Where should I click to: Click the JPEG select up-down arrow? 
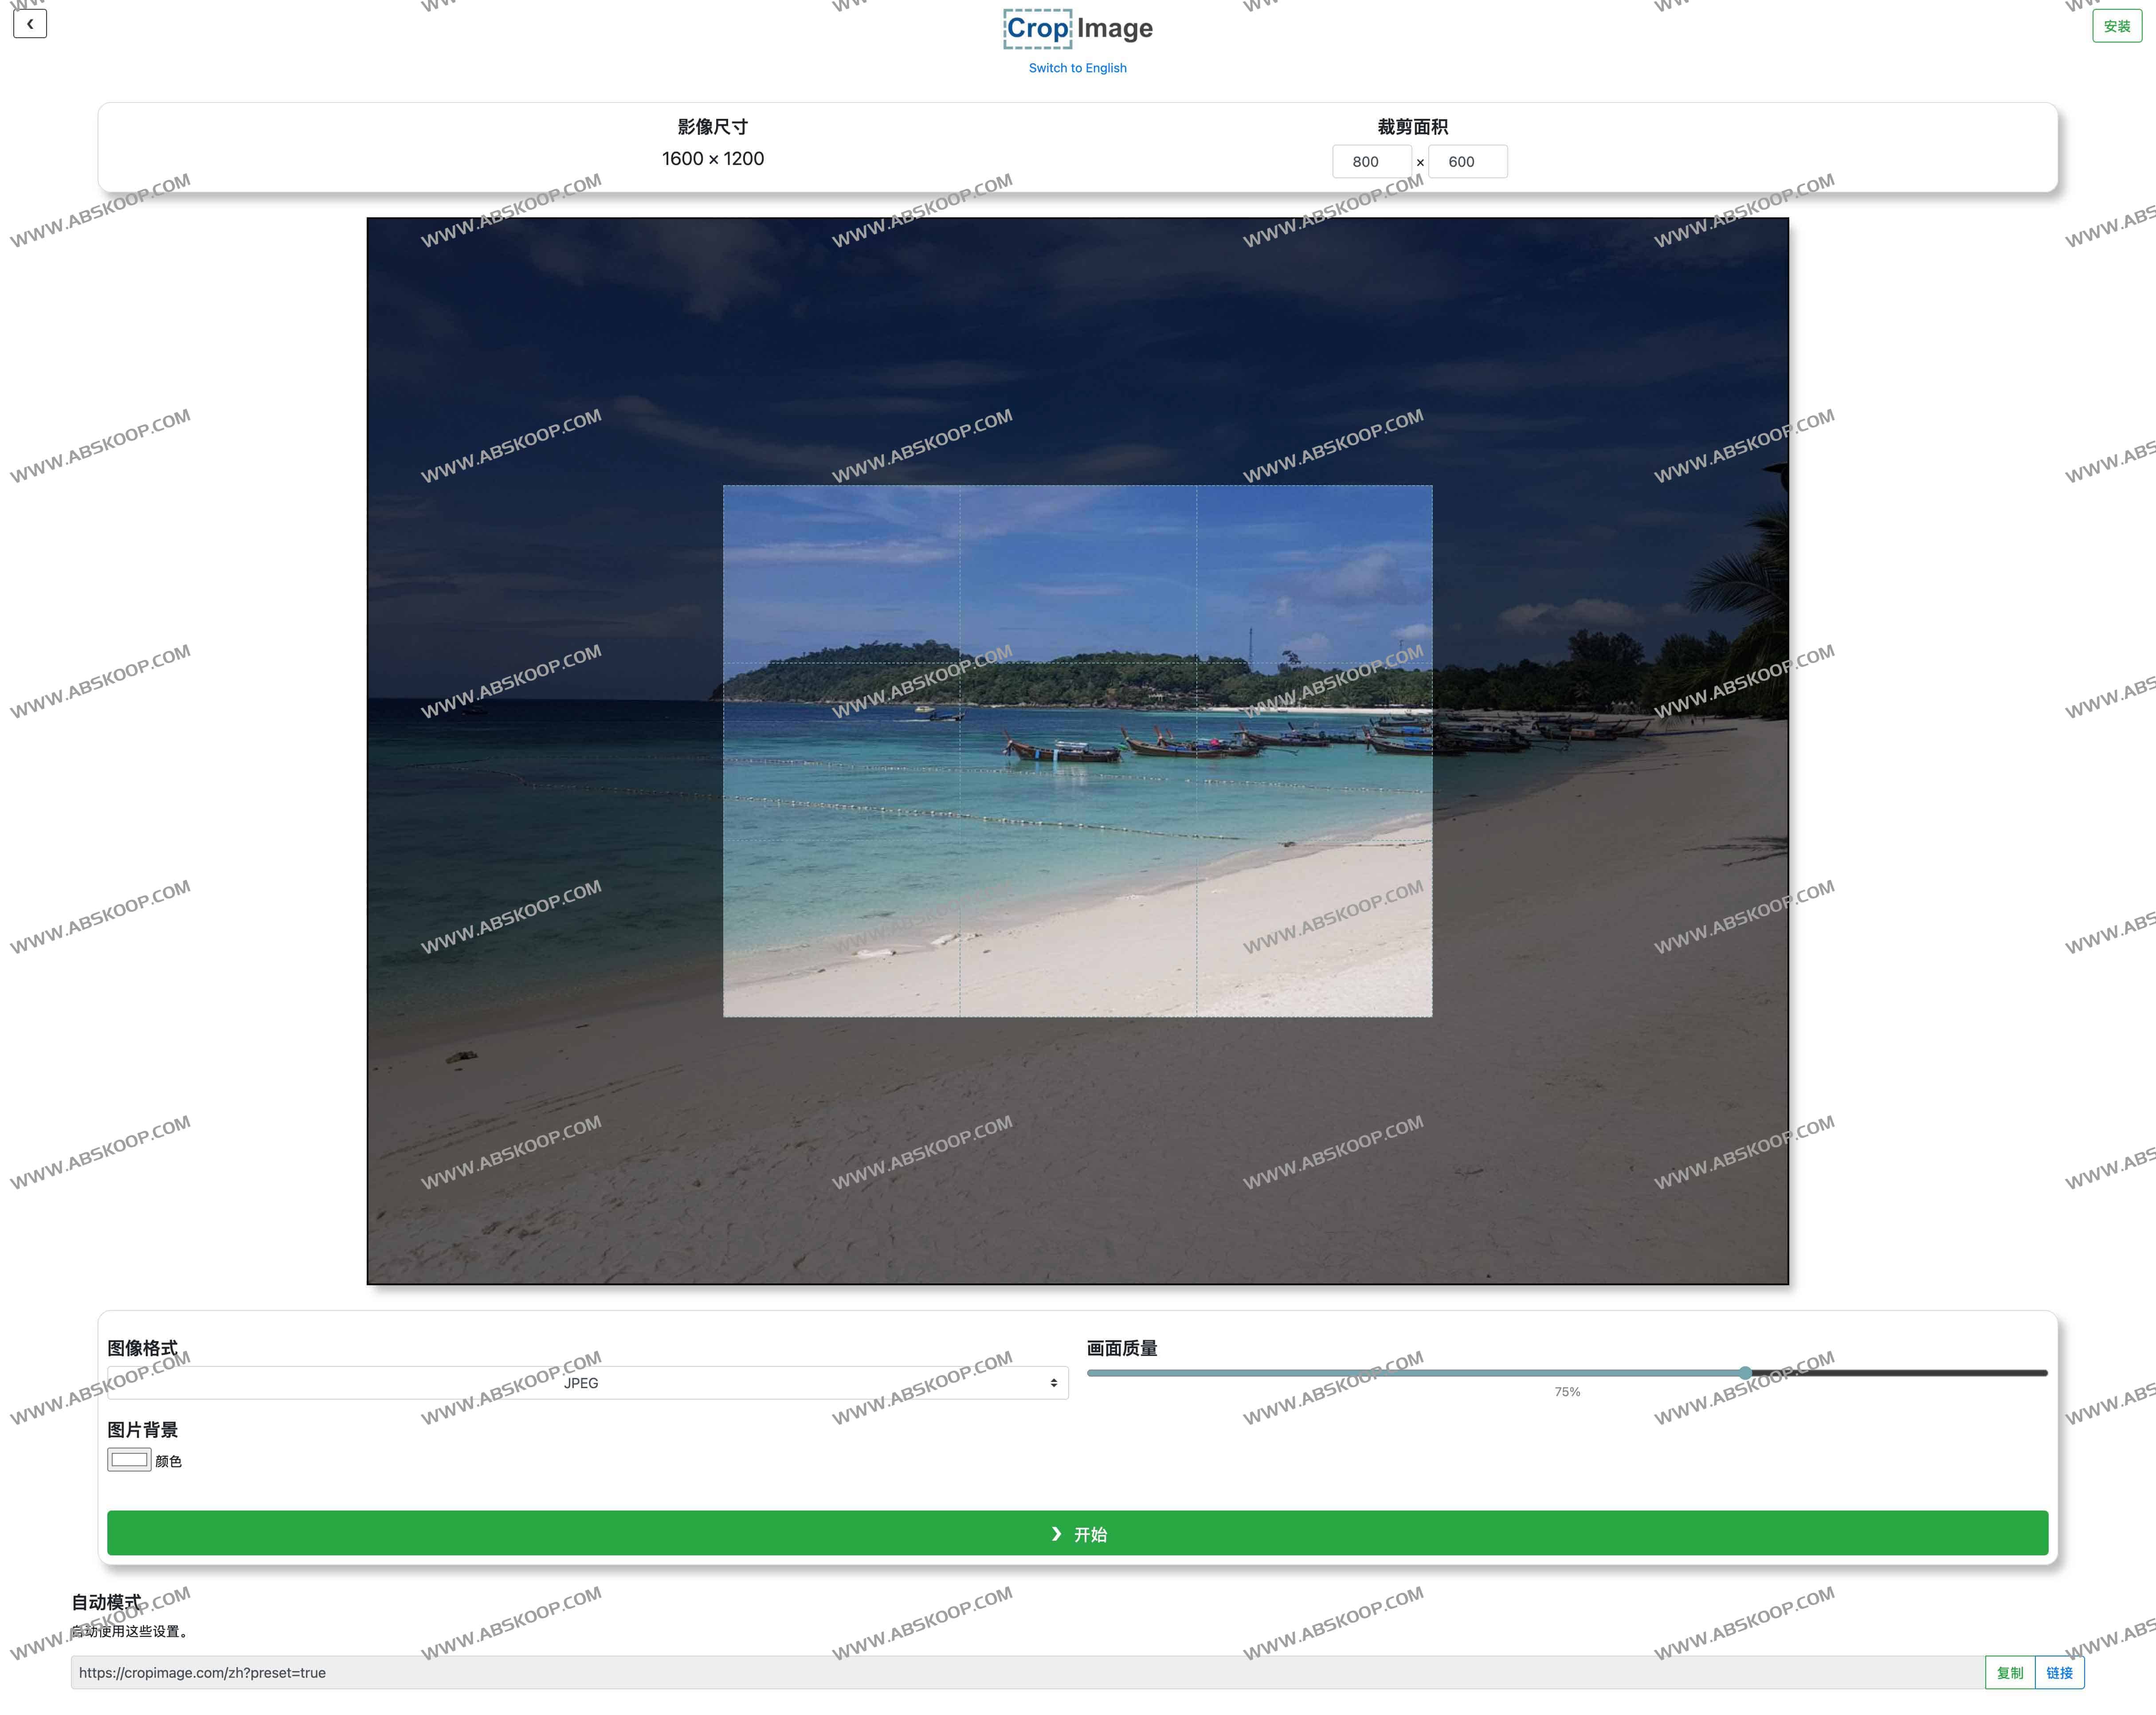pyautogui.click(x=1053, y=1383)
